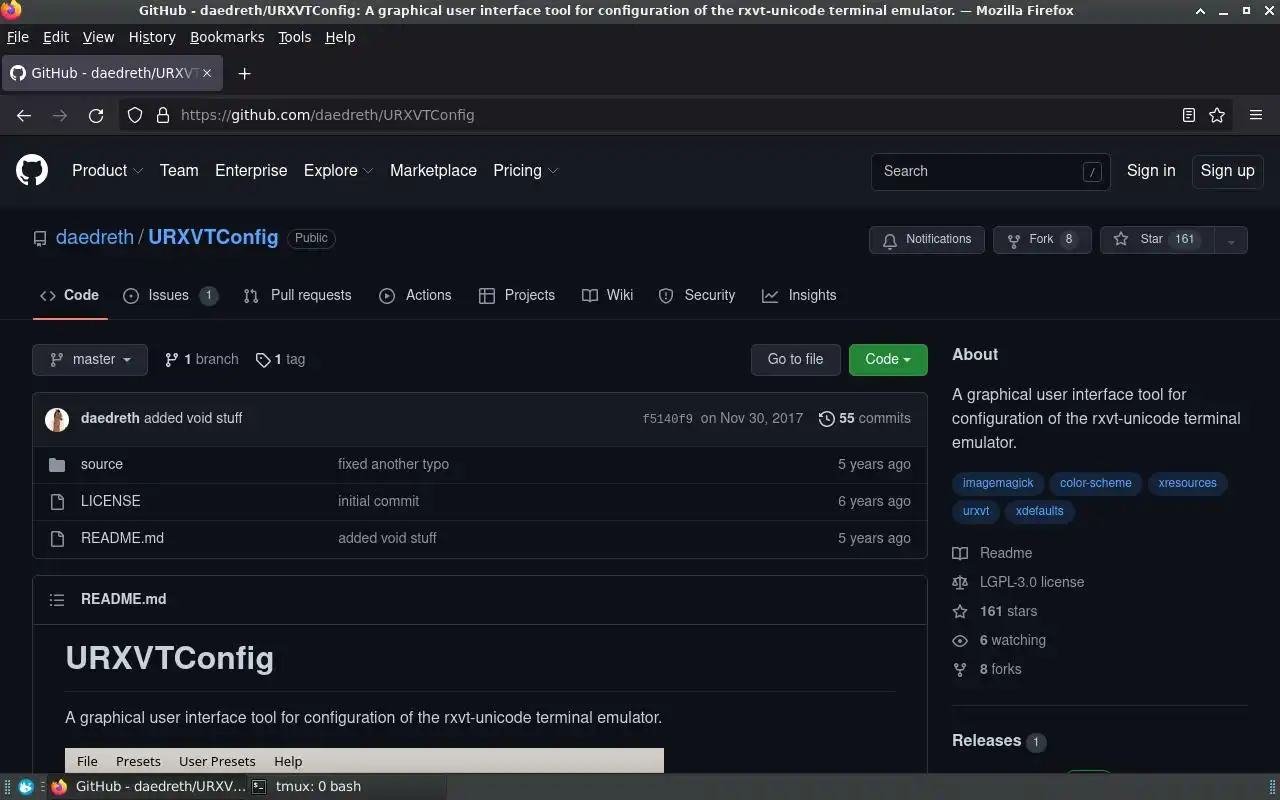The width and height of the screenshot is (1280, 800).
Task: Open the master branch selector
Action: tap(90, 360)
